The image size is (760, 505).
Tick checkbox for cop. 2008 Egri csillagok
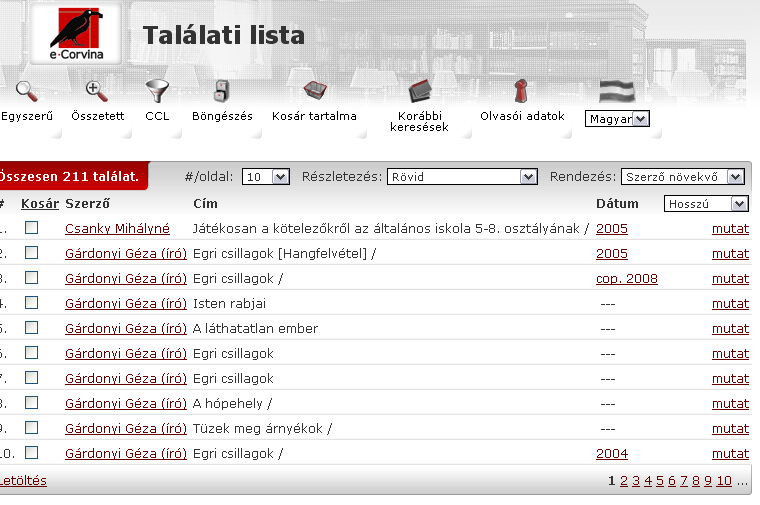(x=32, y=278)
